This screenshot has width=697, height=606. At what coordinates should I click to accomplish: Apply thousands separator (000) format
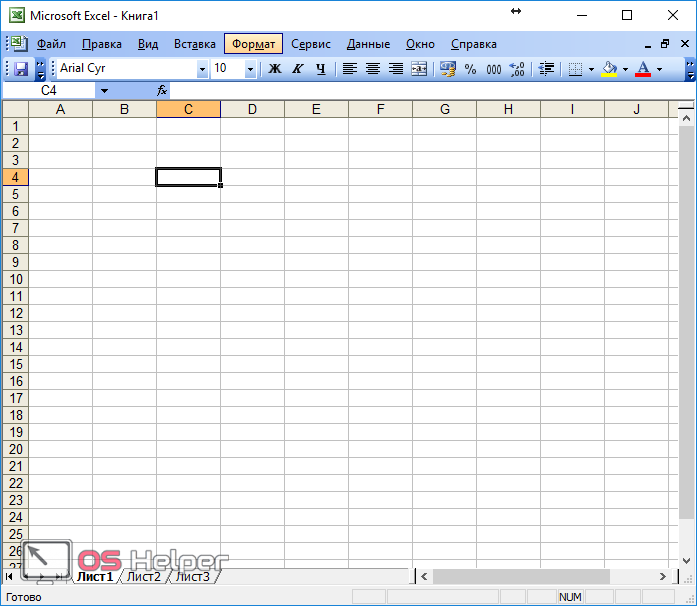coord(493,69)
